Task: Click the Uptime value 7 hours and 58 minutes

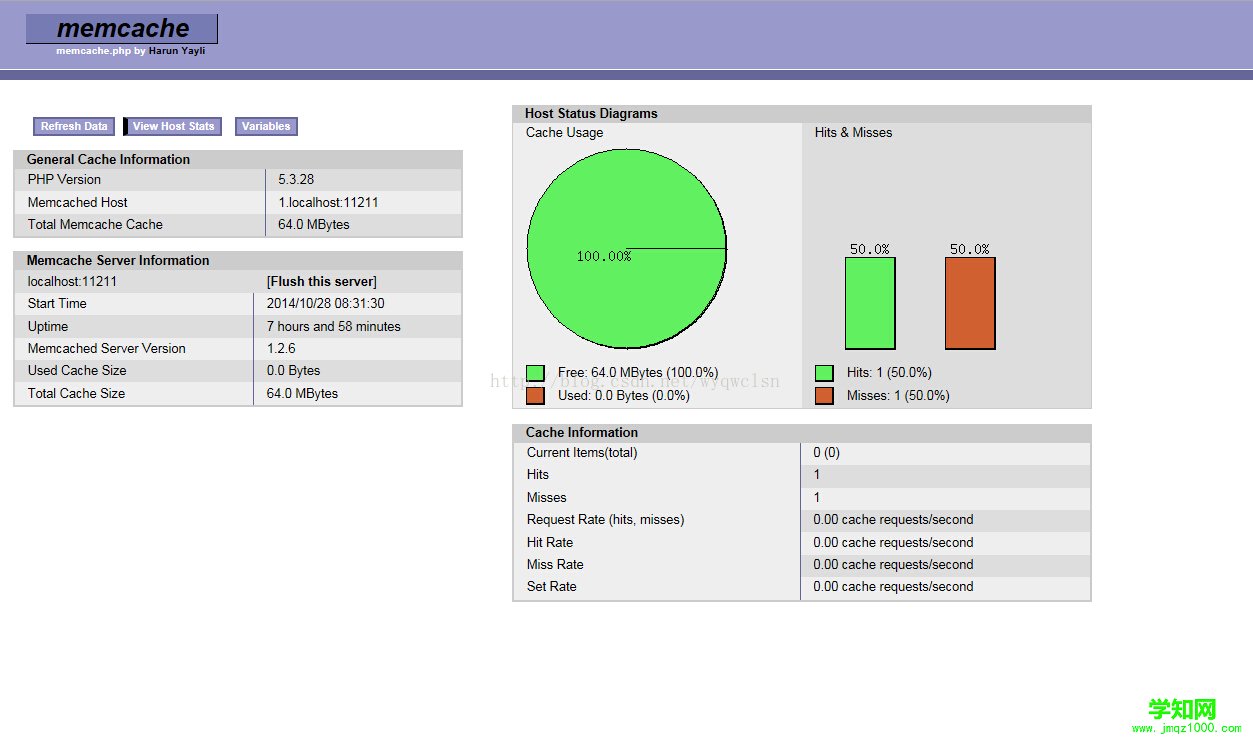Action: [334, 327]
